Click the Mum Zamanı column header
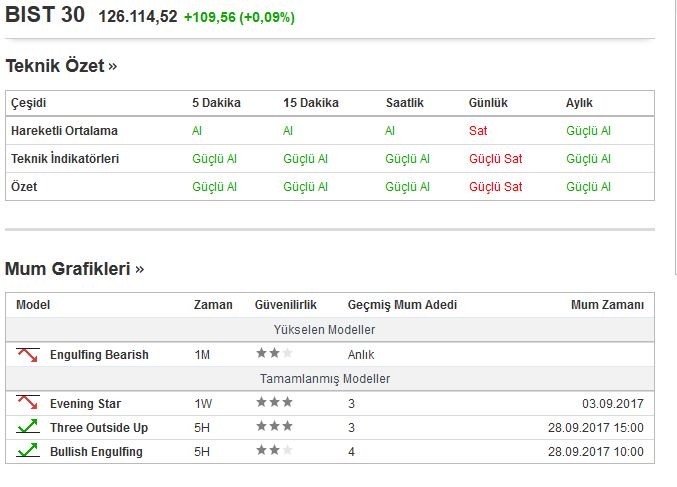Viewport: 677px width, 487px height. 607,305
